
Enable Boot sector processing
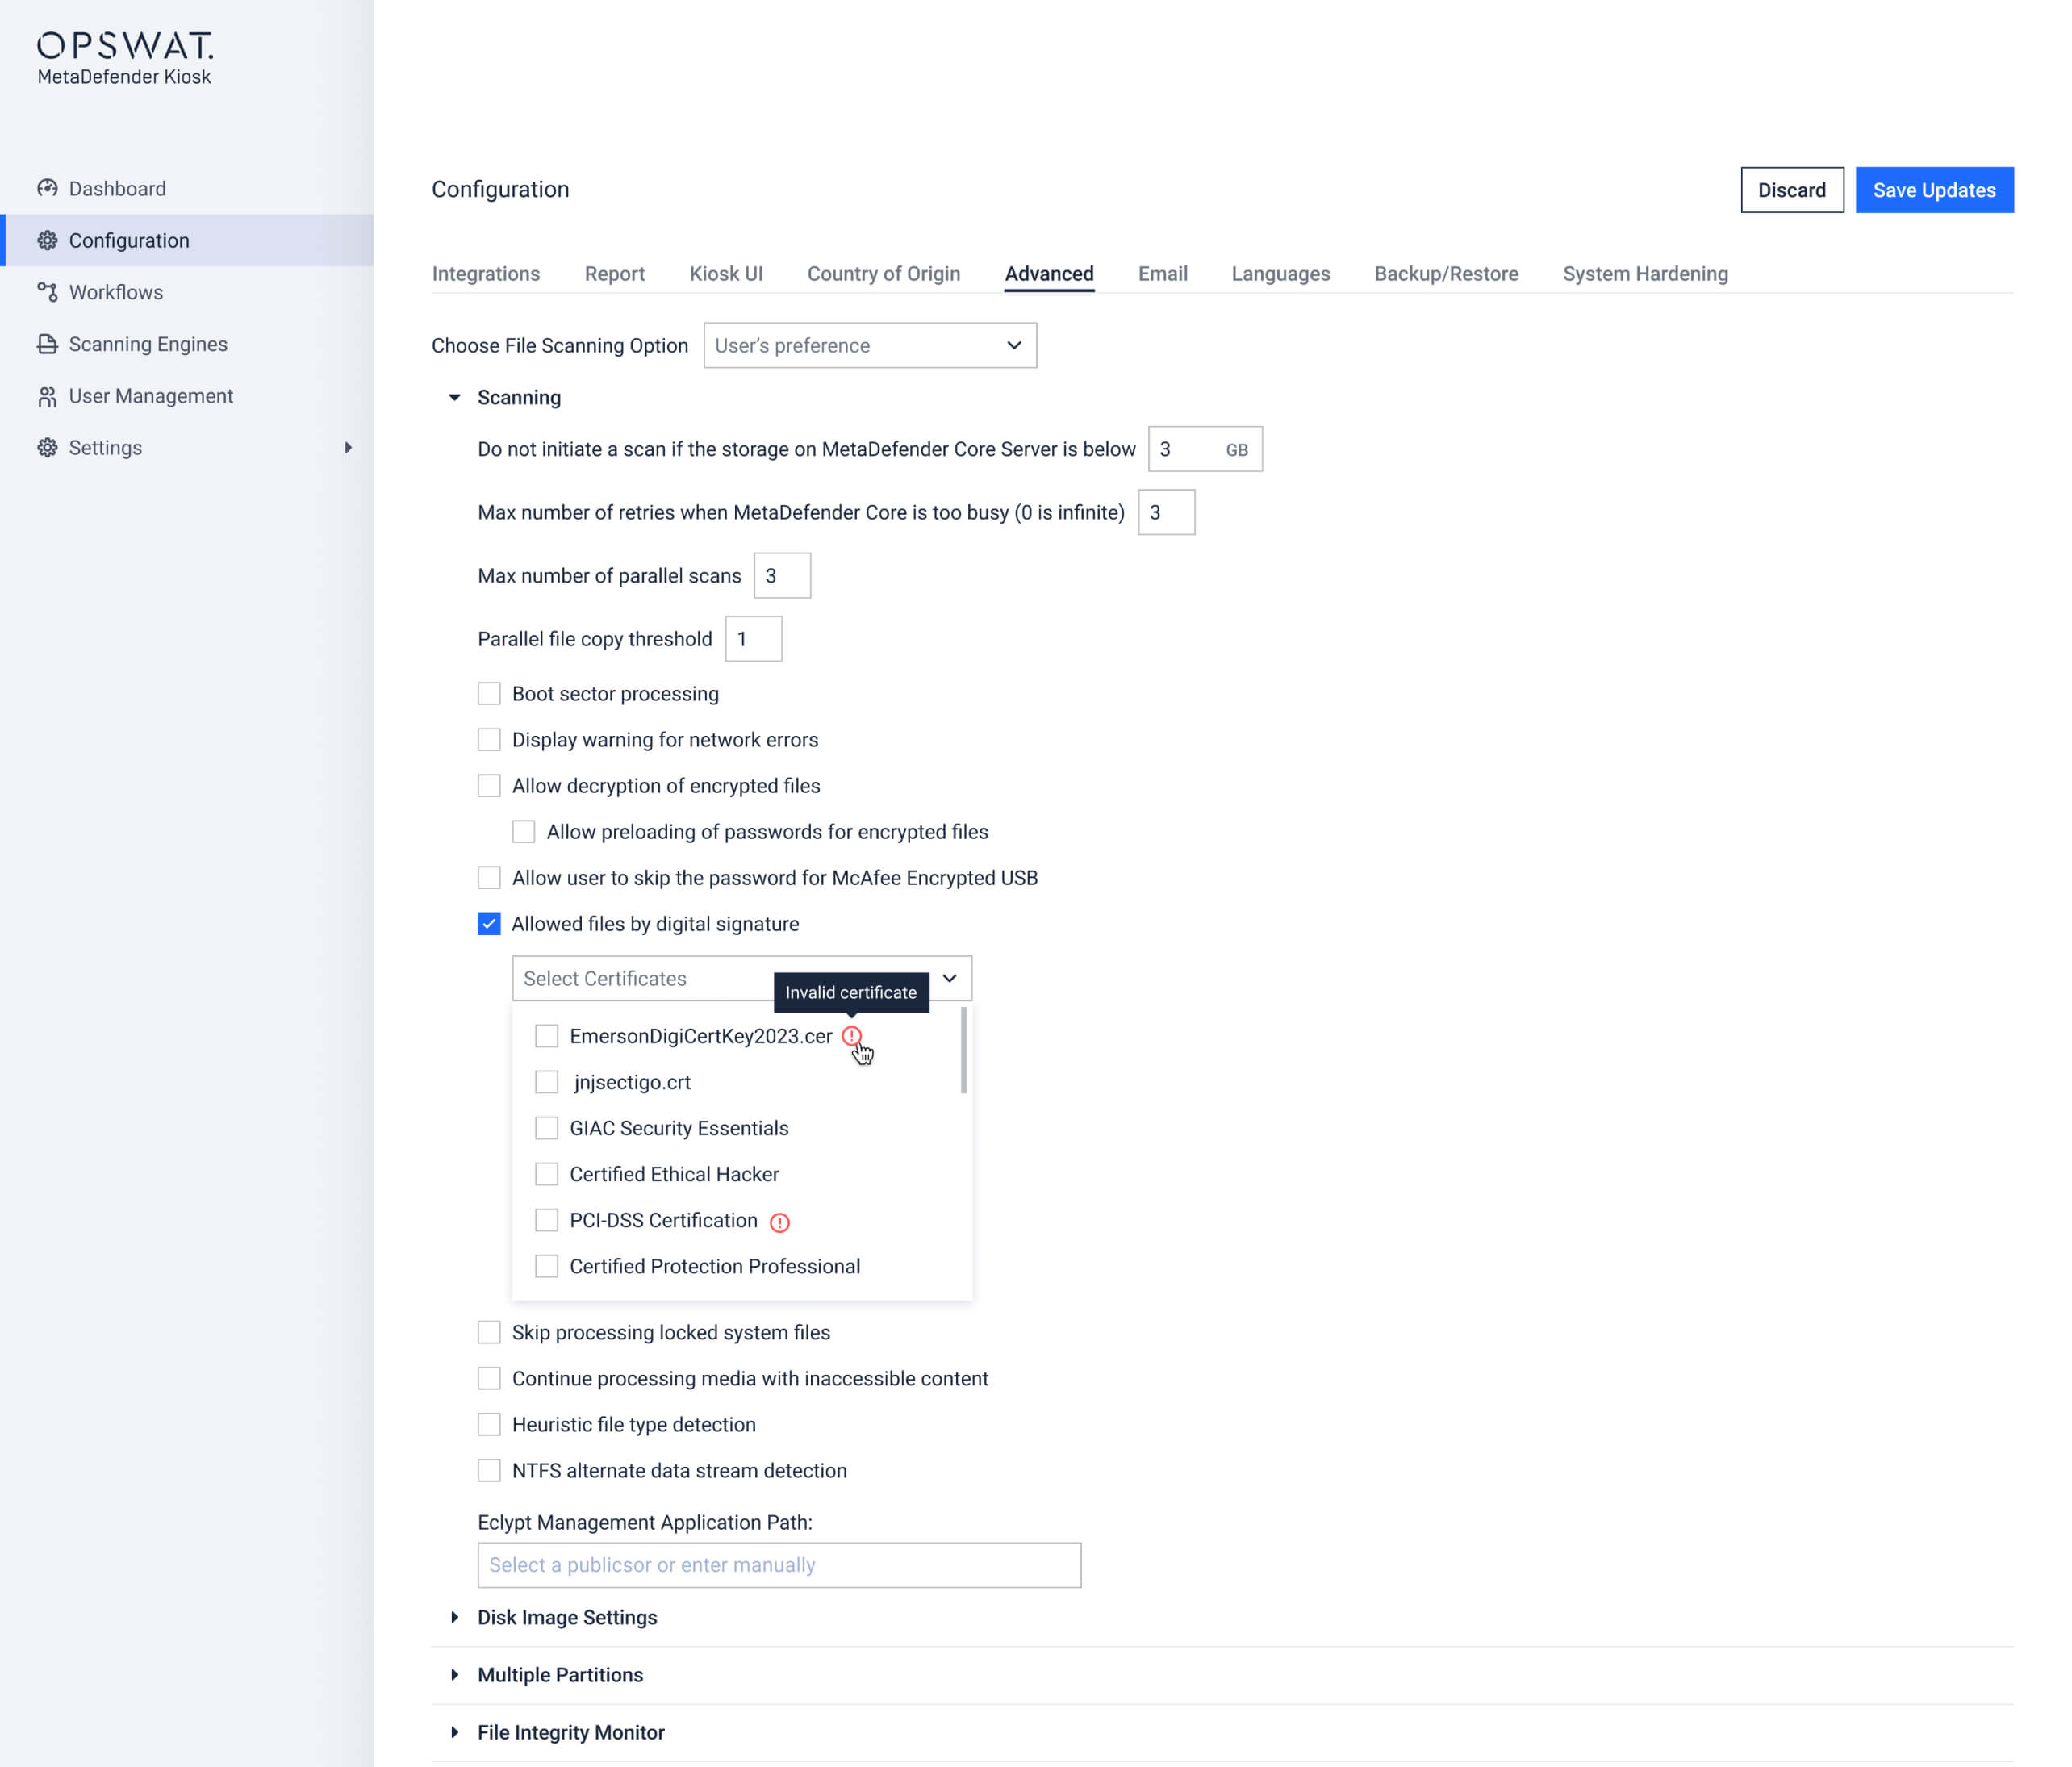click(489, 693)
